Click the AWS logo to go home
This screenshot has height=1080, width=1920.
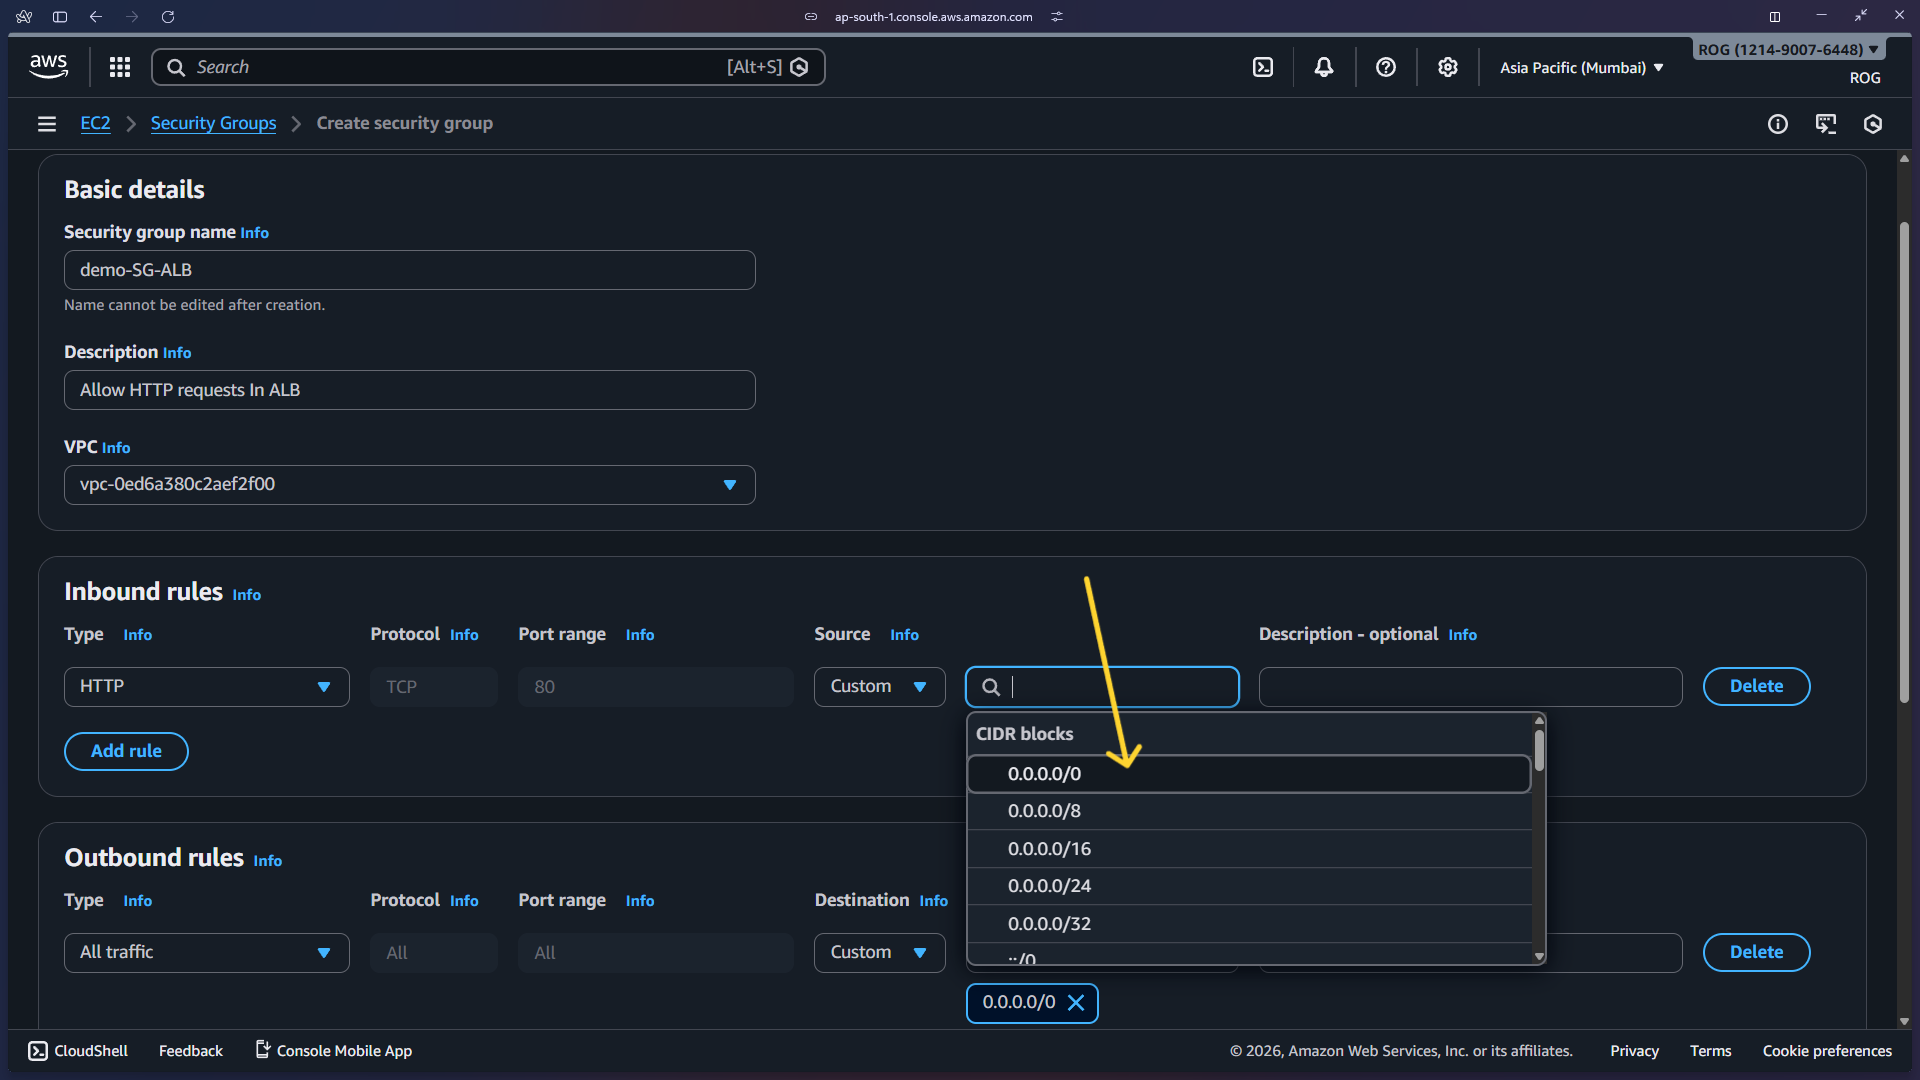[x=47, y=66]
